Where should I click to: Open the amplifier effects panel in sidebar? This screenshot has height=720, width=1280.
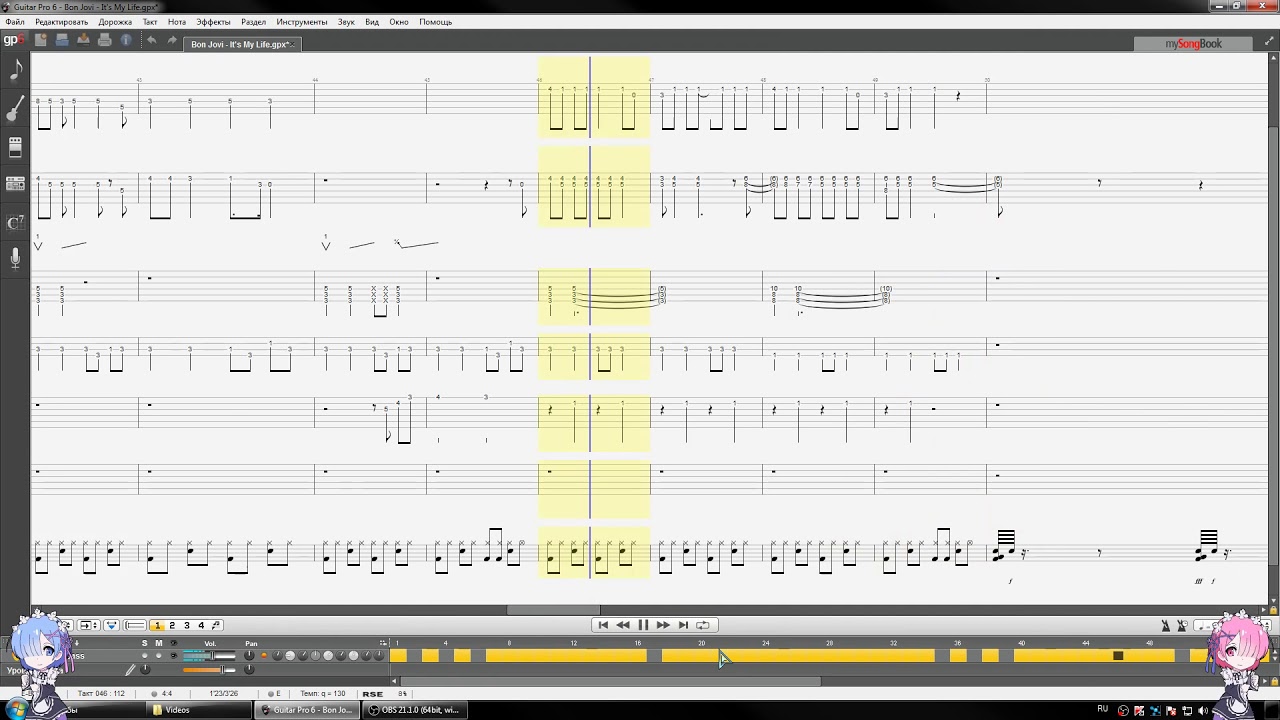(15, 147)
